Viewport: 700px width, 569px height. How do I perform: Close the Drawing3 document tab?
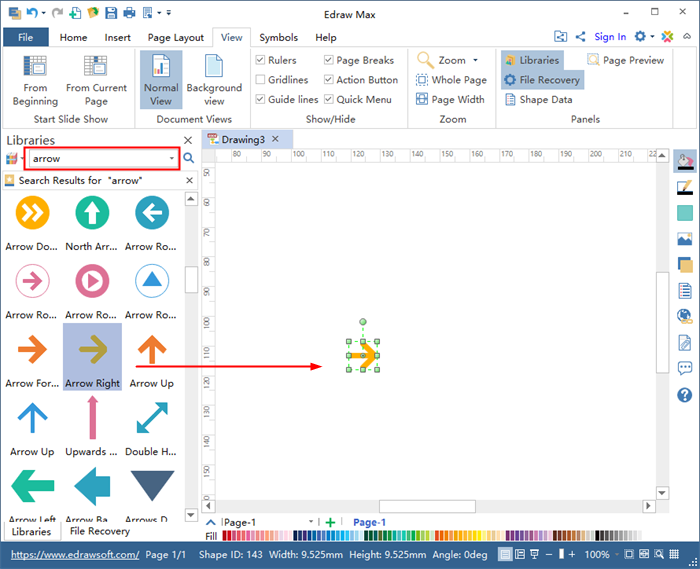[x=275, y=139]
